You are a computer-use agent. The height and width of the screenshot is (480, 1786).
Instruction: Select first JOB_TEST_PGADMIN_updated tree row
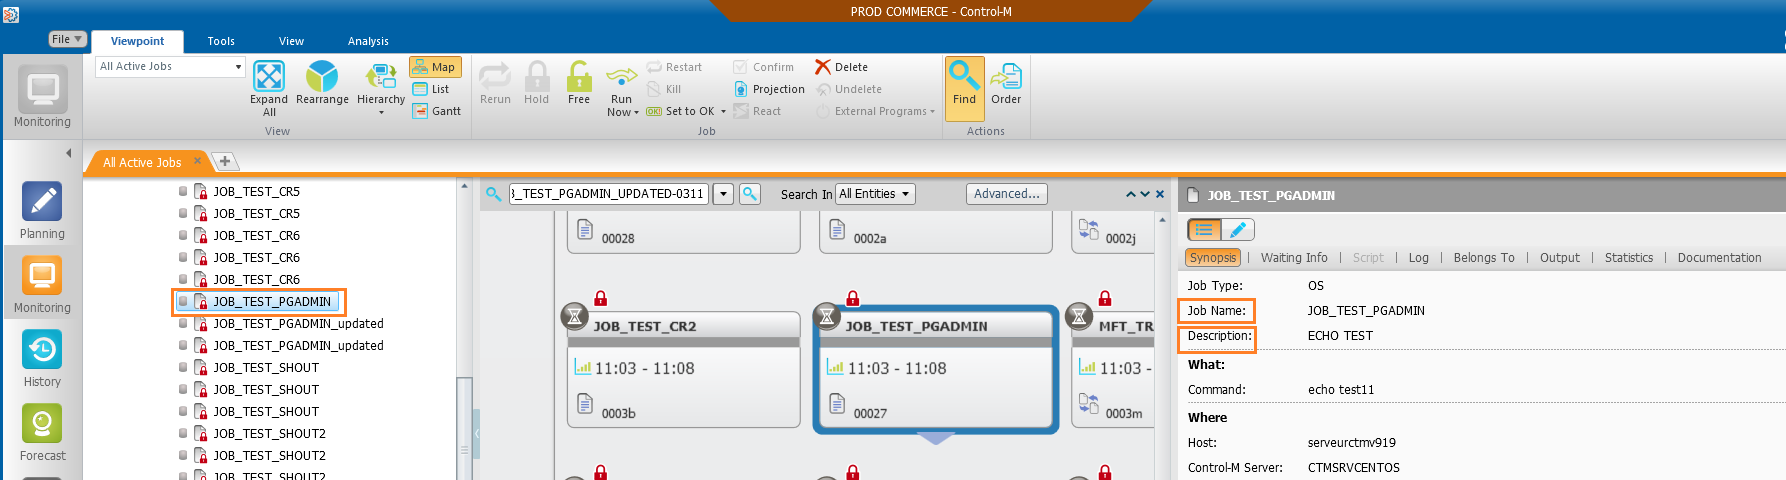click(x=298, y=323)
